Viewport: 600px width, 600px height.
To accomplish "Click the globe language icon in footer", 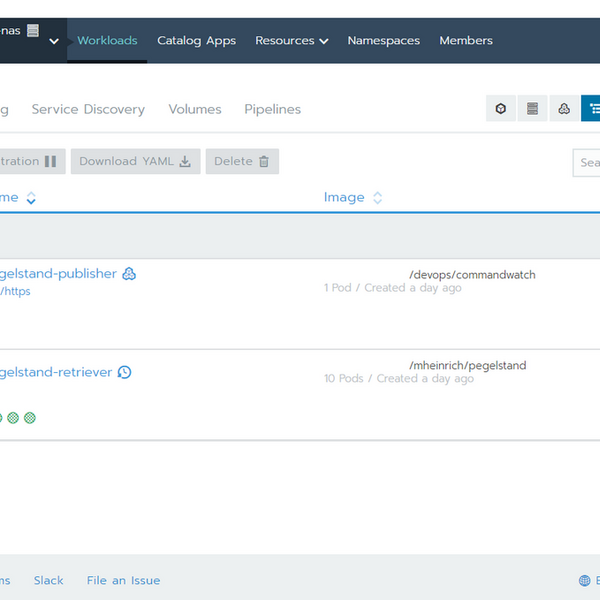I will (x=585, y=581).
